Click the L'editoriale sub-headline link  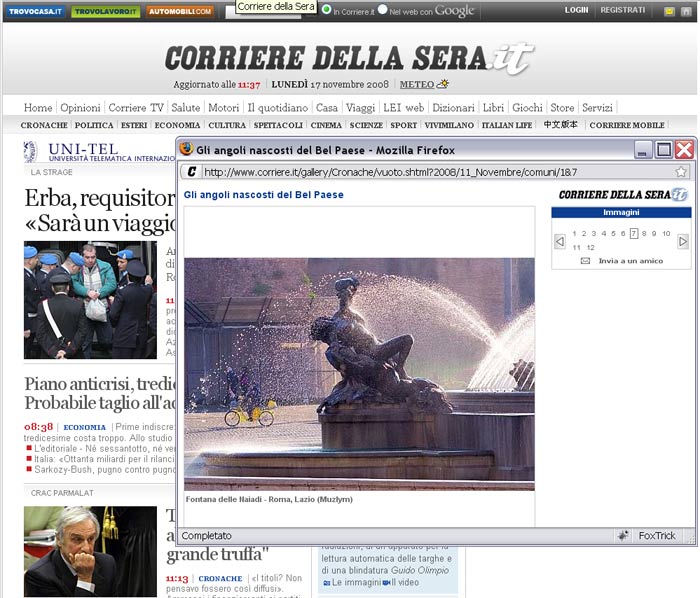click(x=104, y=448)
